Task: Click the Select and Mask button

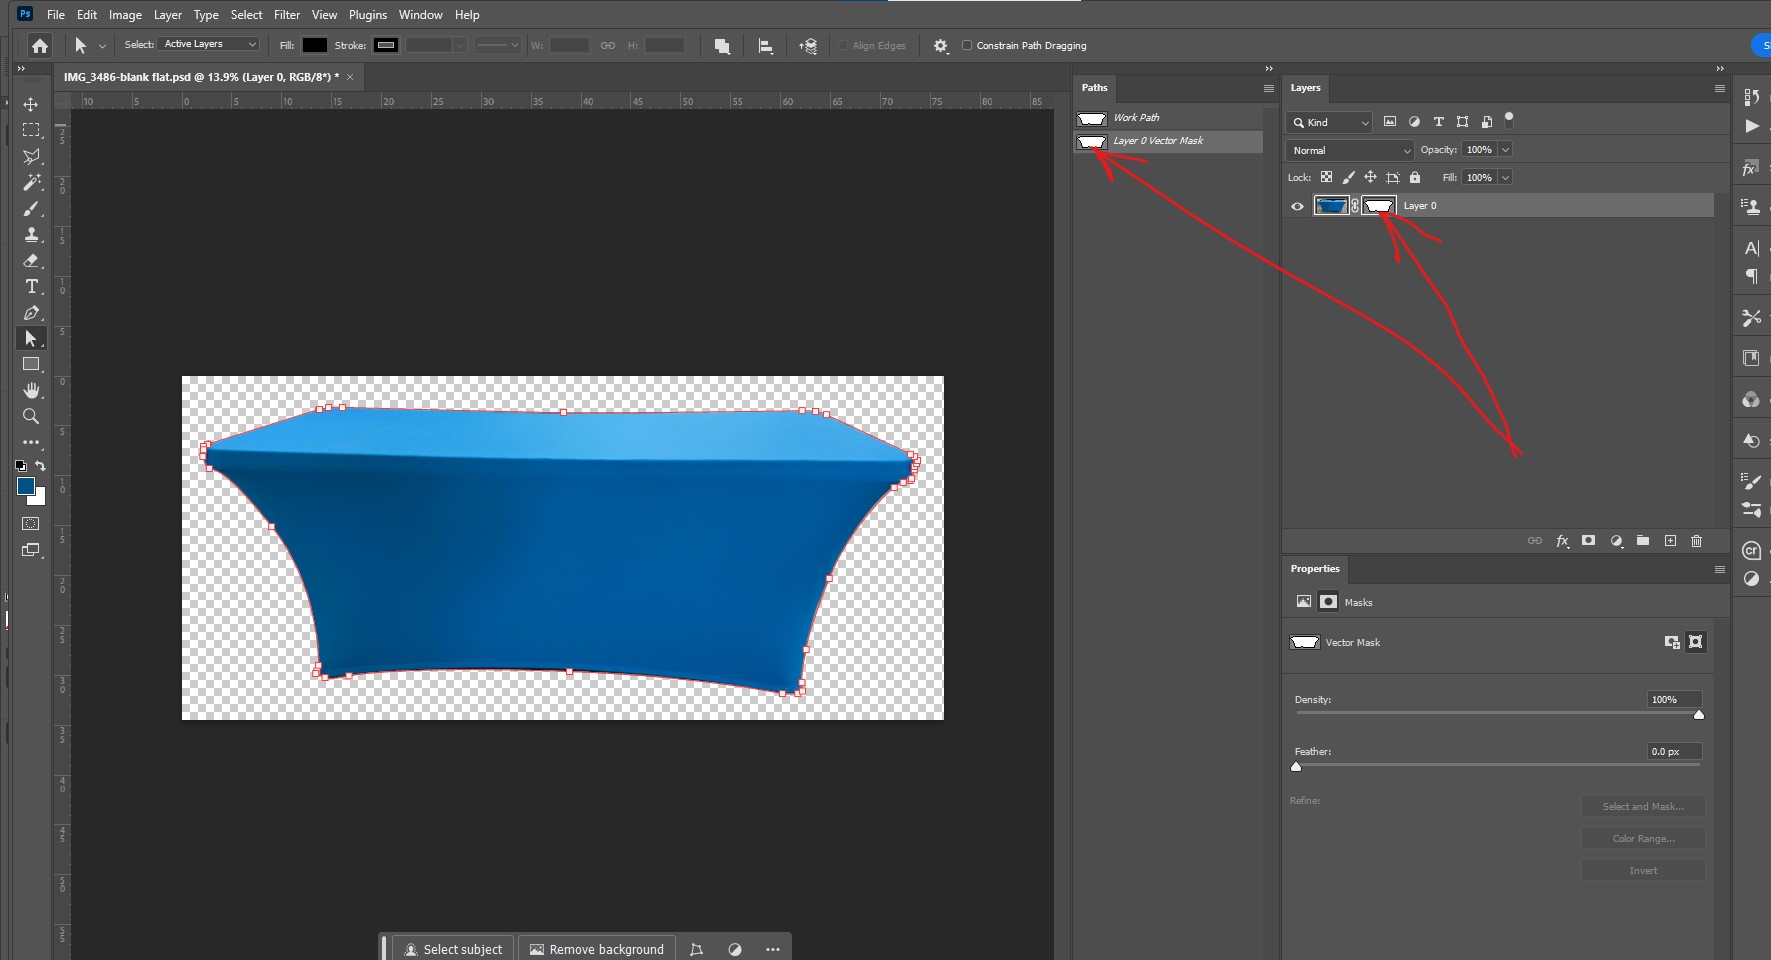Action: tap(1642, 806)
